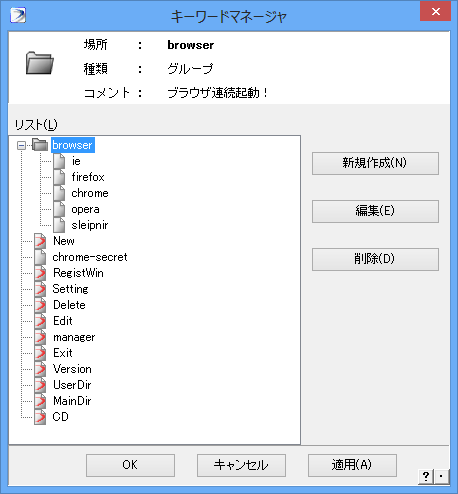Screen dimensions: 458x494
Task: Select the Version entry in list
Action: click(x=72, y=369)
